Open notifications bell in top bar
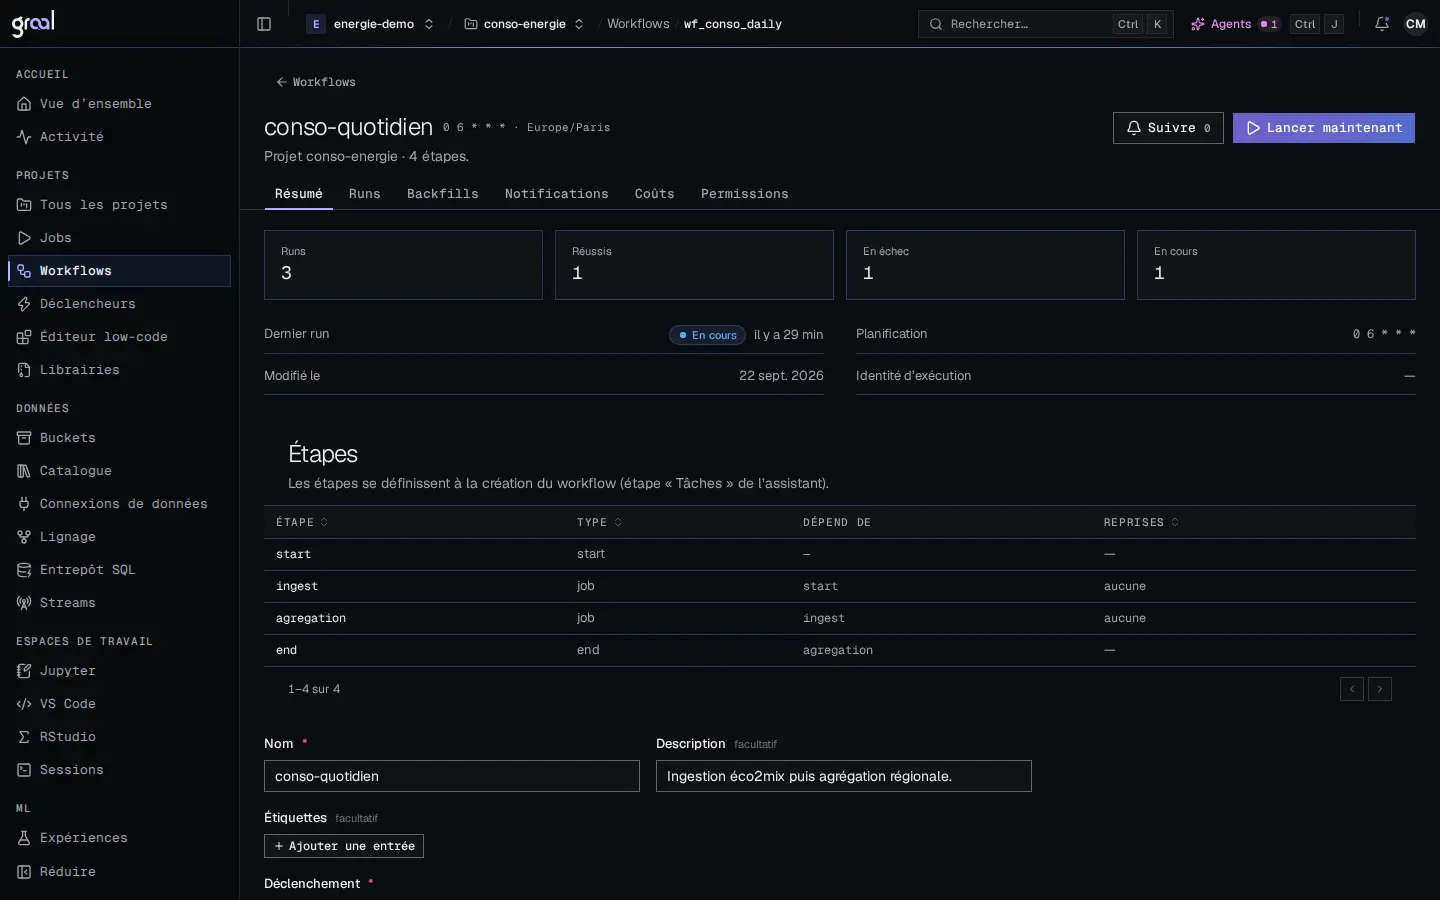The height and width of the screenshot is (900, 1440). pos(1382,24)
